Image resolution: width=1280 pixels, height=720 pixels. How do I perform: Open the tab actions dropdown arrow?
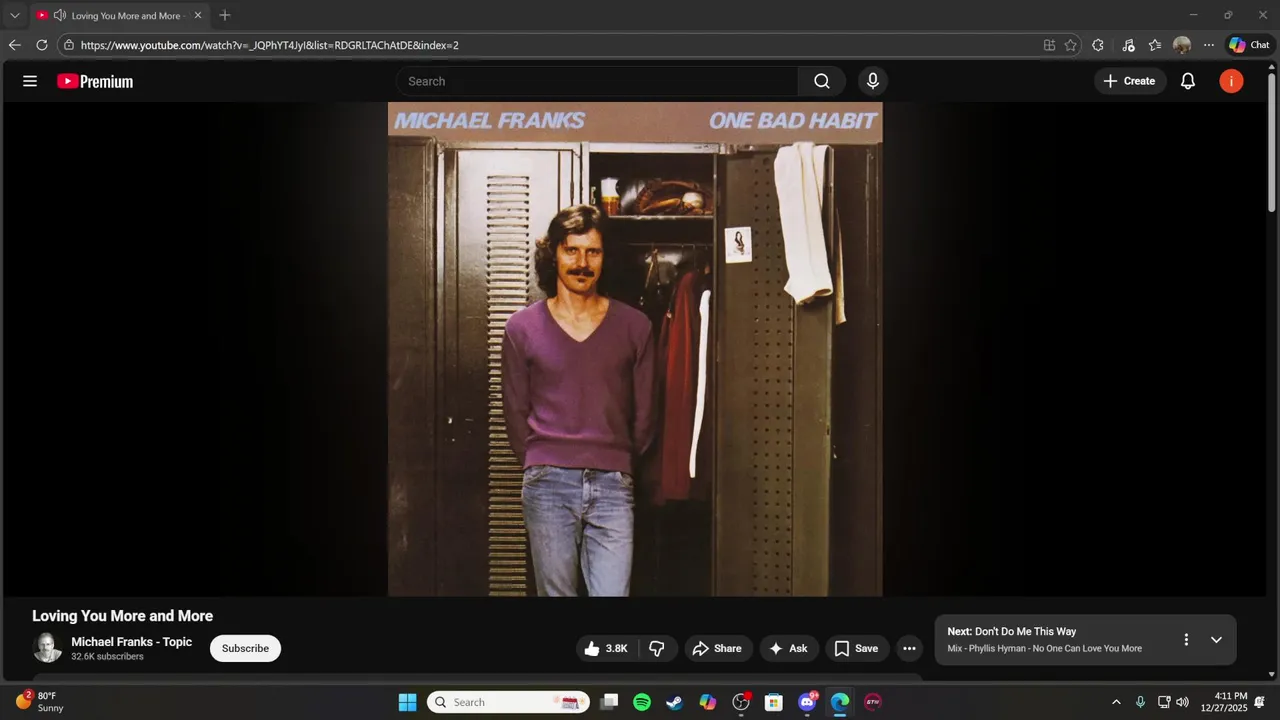pos(14,15)
